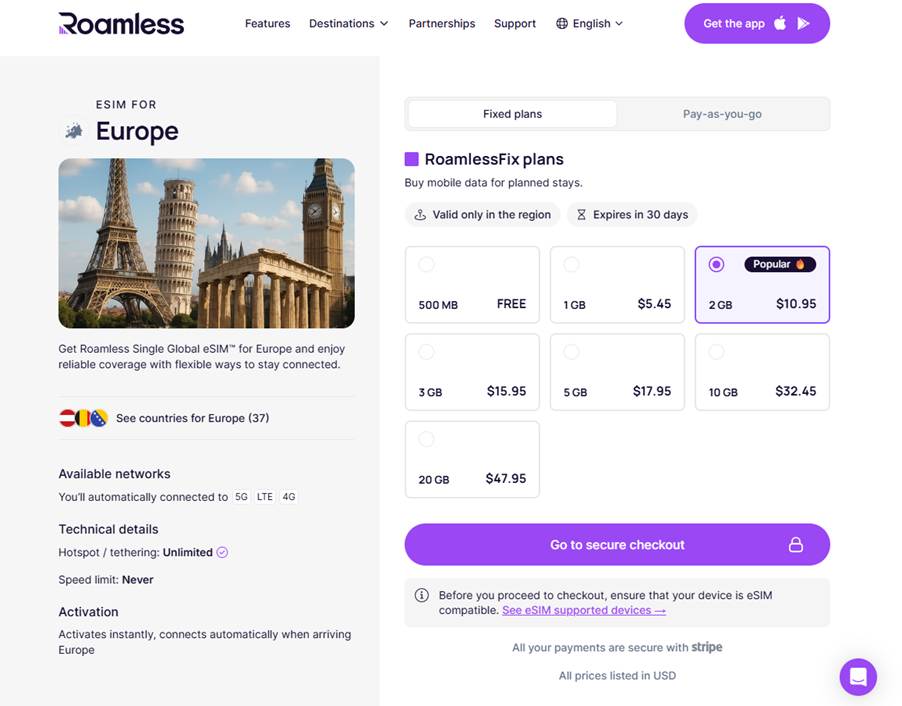Image resolution: width=902 pixels, height=706 pixels.
Task: Open the chat support bubble
Action: coord(858,677)
